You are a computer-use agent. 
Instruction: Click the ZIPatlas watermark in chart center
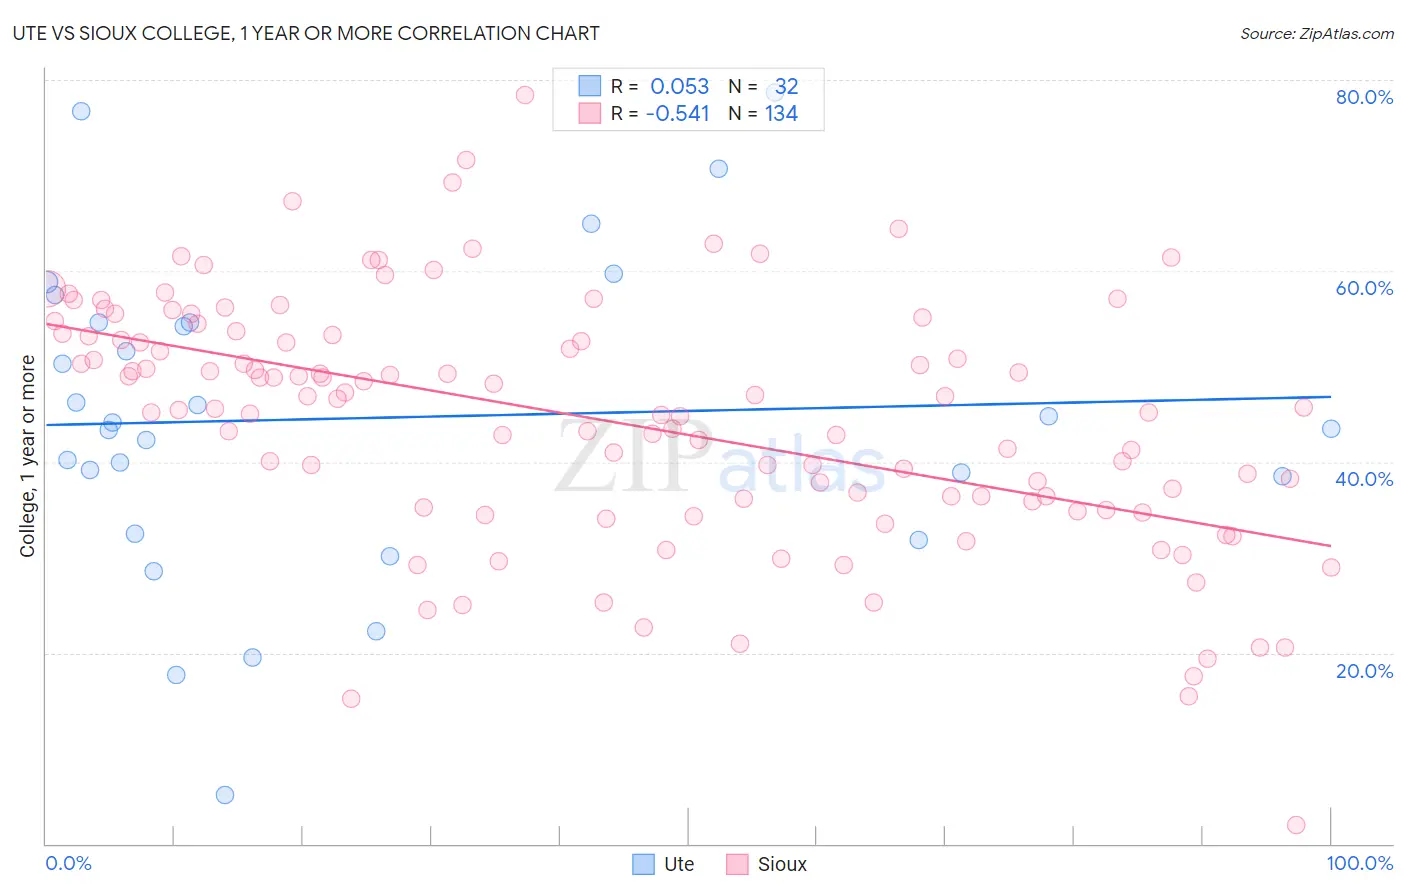[720, 458]
